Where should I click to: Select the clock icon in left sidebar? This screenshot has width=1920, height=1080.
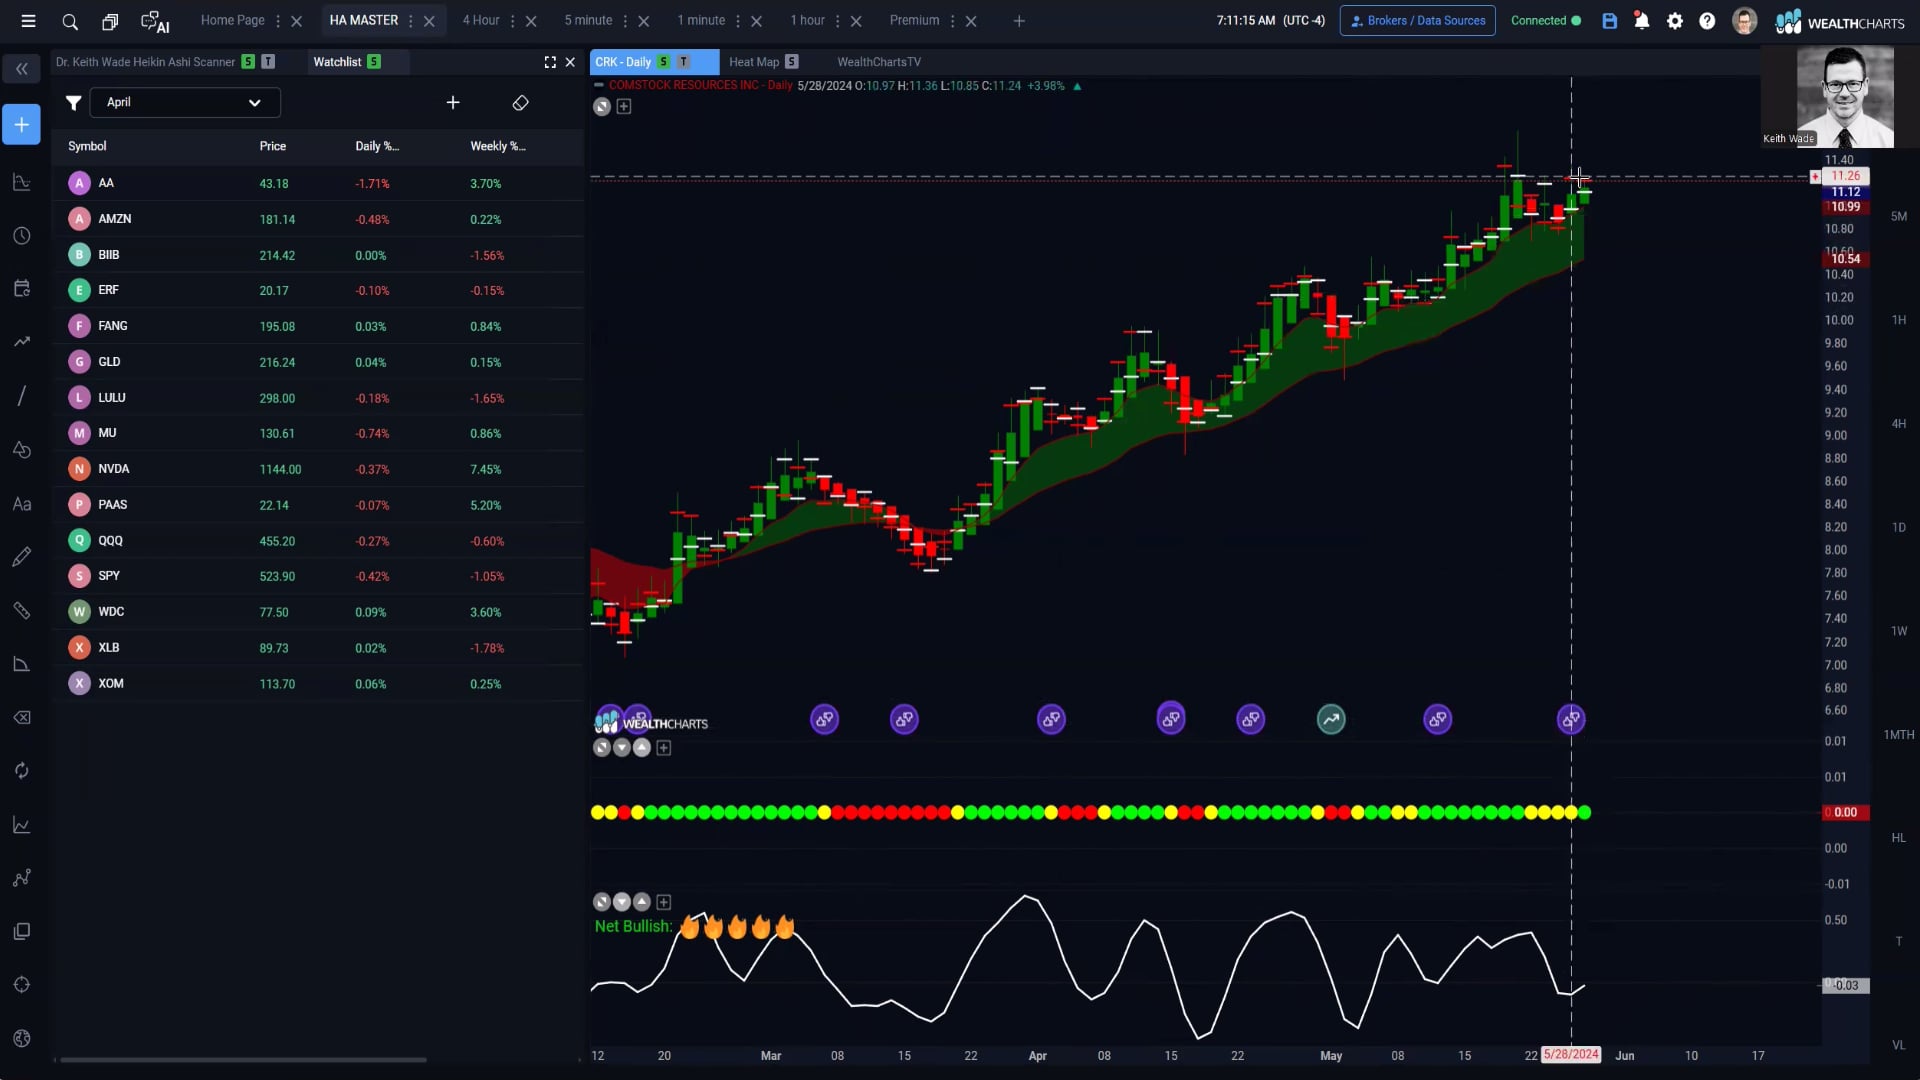(21, 236)
